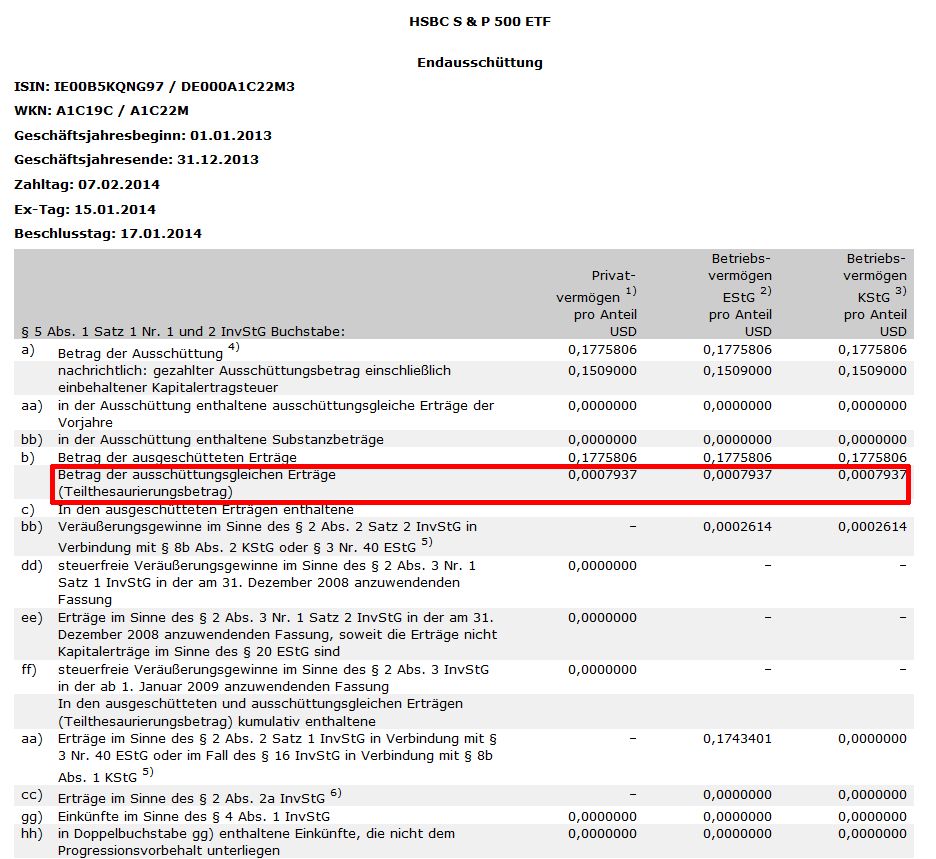Click the KStG column value 0,0002614
This screenshot has height=859, width=936.
(872, 527)
